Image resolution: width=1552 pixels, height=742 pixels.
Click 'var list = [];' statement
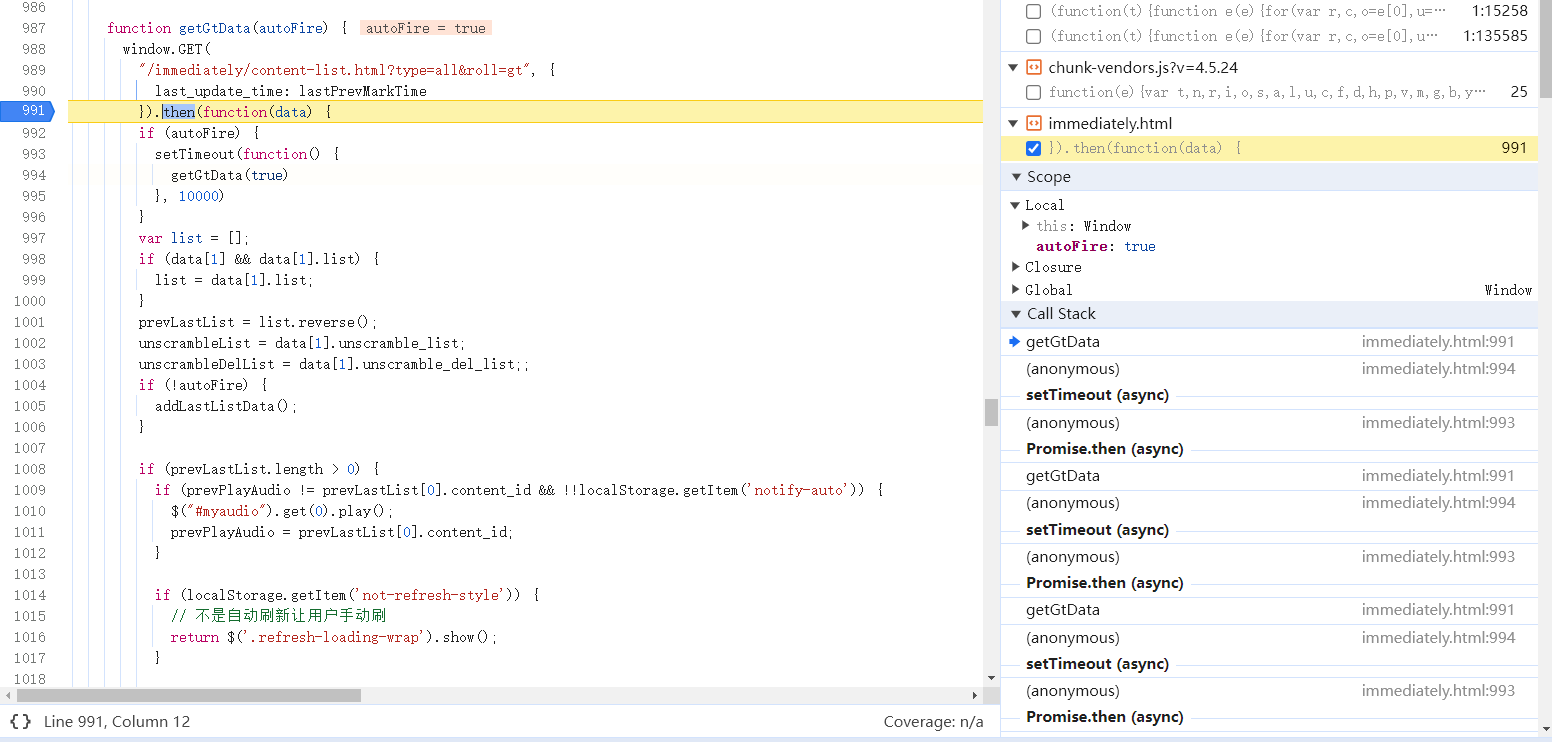tap(194, 238)
